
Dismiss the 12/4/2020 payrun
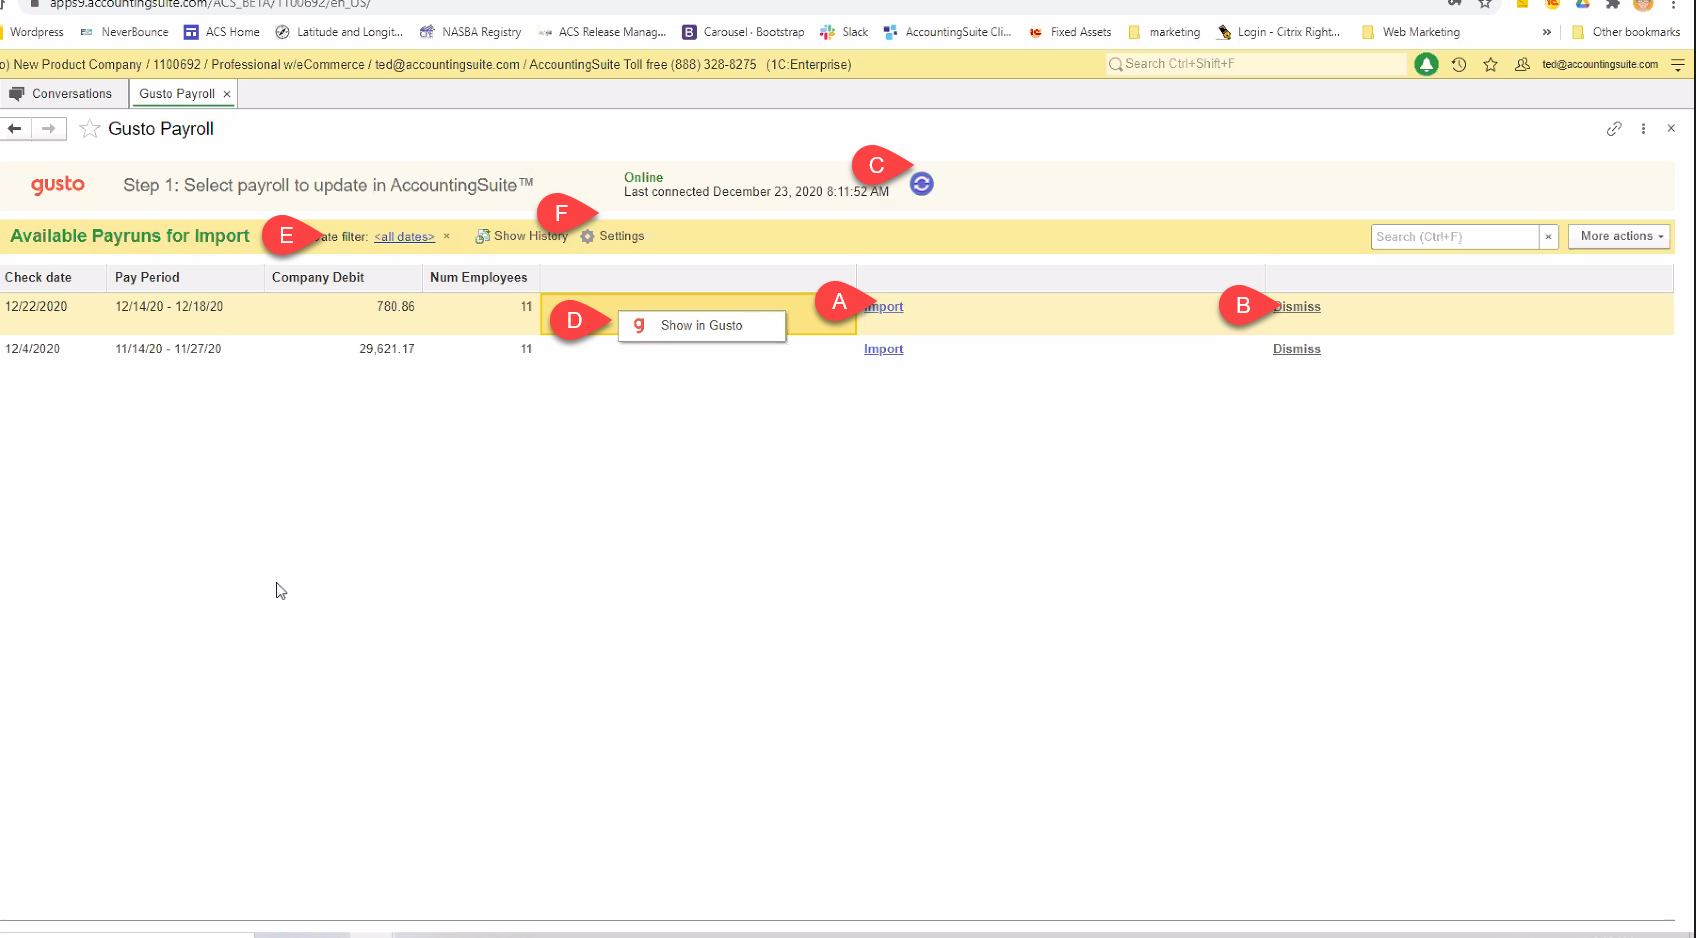point(1297,349)
